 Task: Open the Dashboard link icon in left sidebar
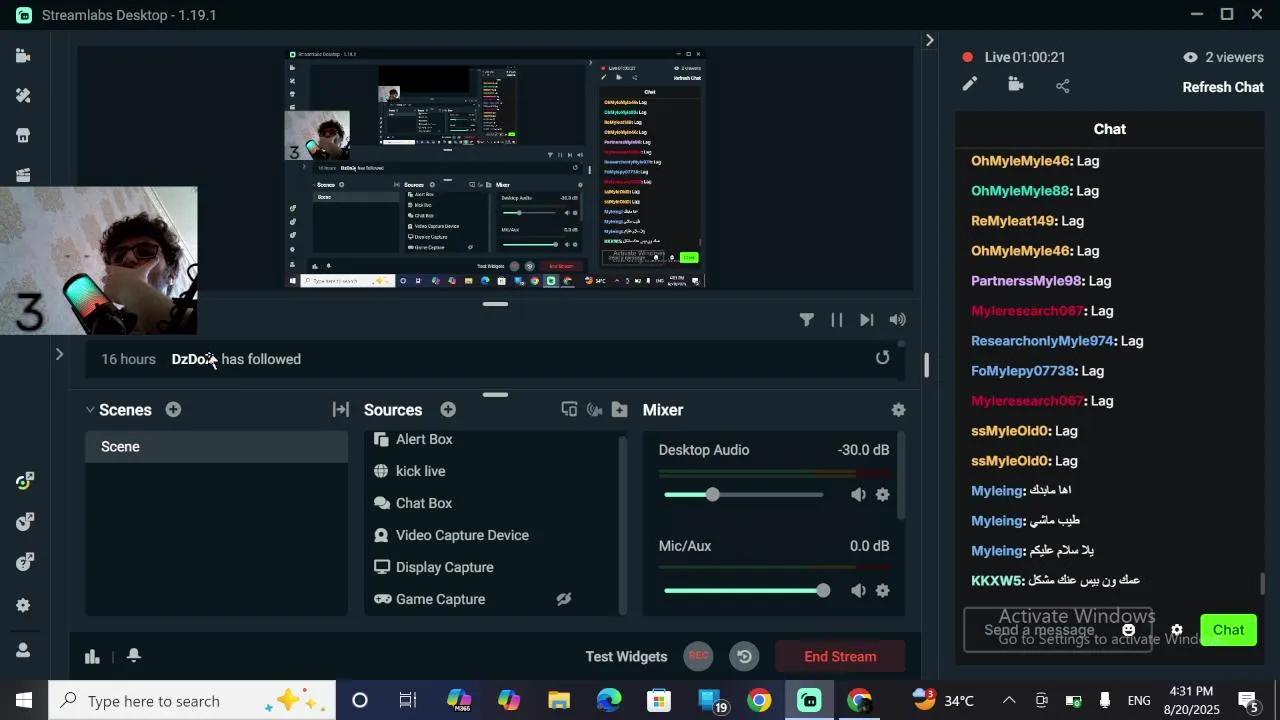(x=25, y=482)
